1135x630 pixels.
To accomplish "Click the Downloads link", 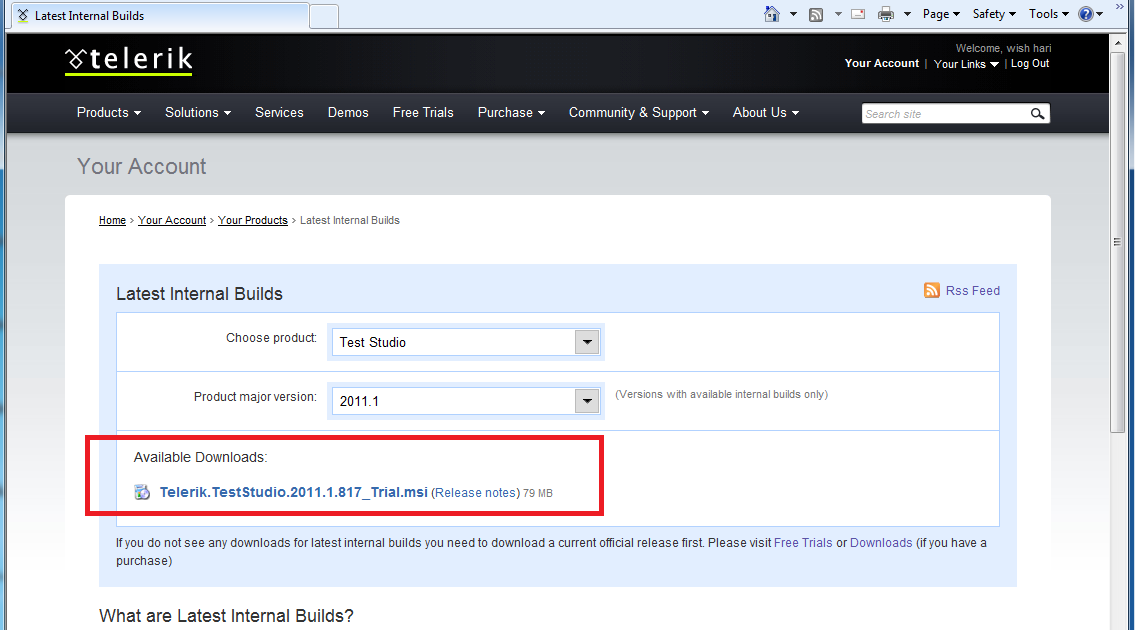I will [x=881, y=542].
